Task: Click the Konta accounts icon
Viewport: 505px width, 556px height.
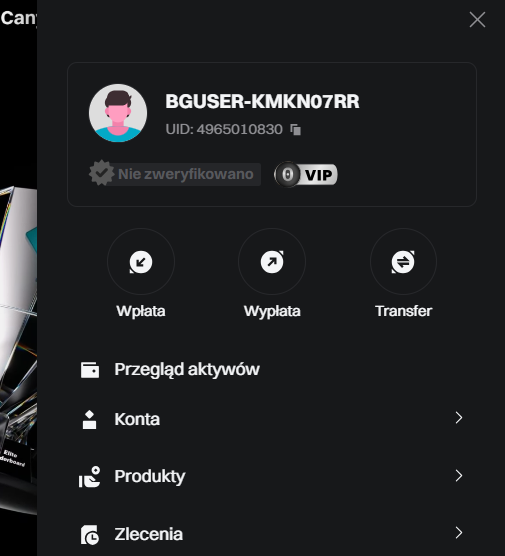Action: click(x=89, y=420)
